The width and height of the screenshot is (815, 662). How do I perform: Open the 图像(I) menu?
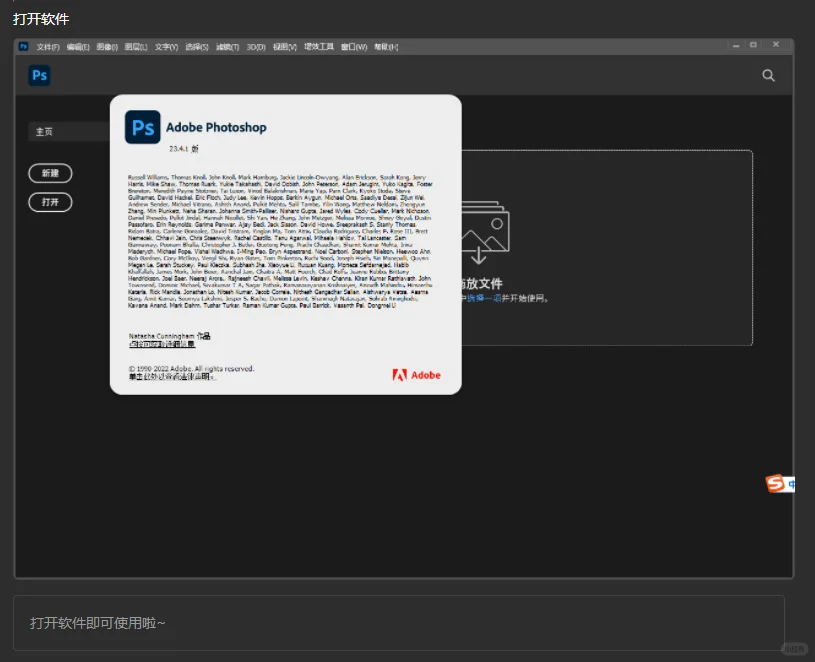tap(107, 47)
